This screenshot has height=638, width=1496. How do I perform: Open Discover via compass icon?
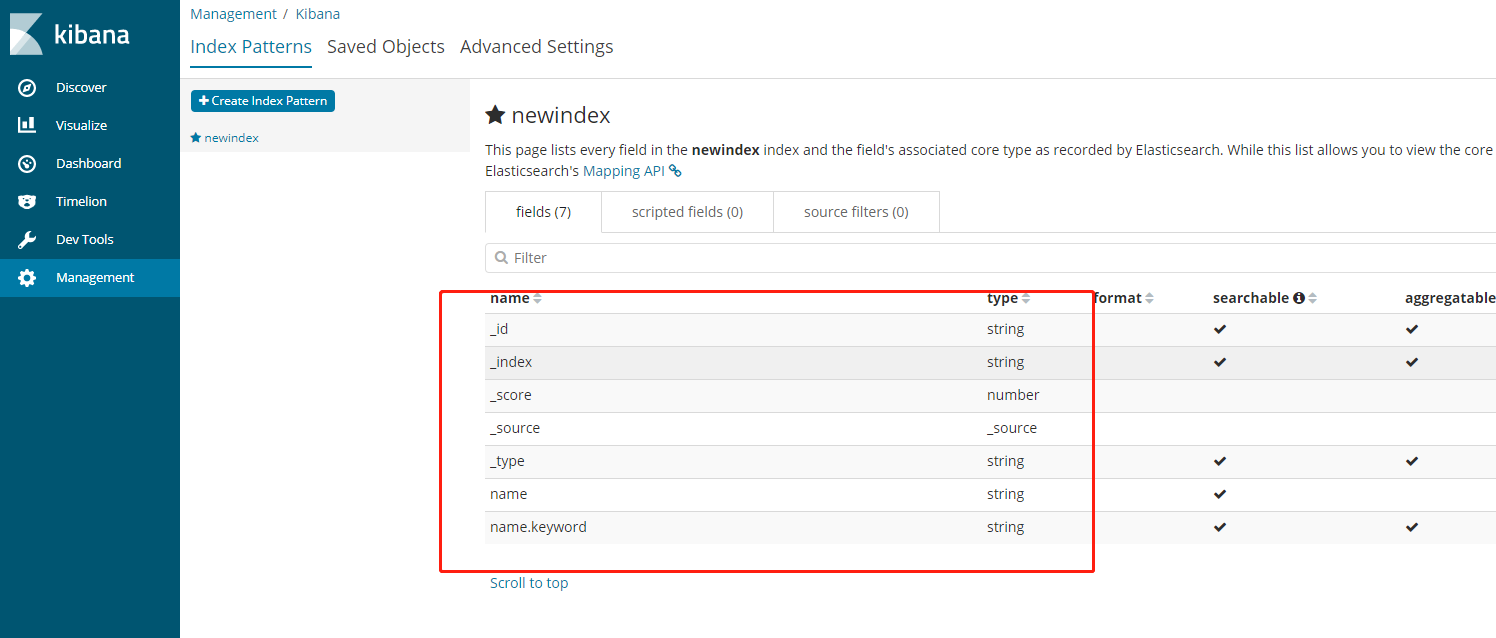27,88
